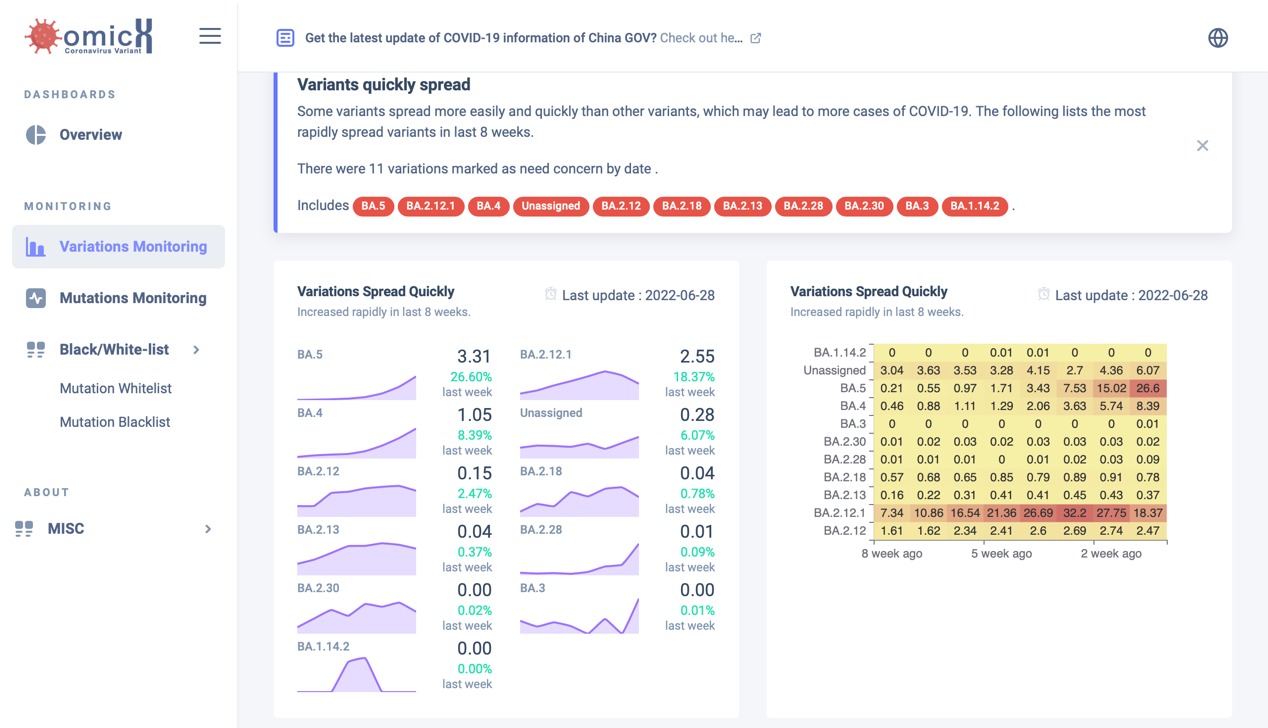The width and height of the screenshot is (1268, 728).
Task: Click the globe language icon
Action: tap(1217, 38)
